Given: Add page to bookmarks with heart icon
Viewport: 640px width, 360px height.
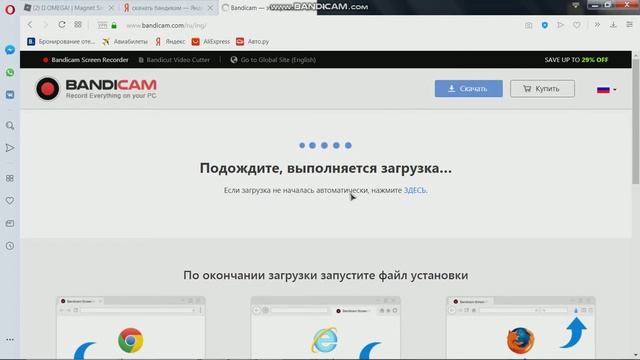Looking at the screenshot, I should 576,25.
